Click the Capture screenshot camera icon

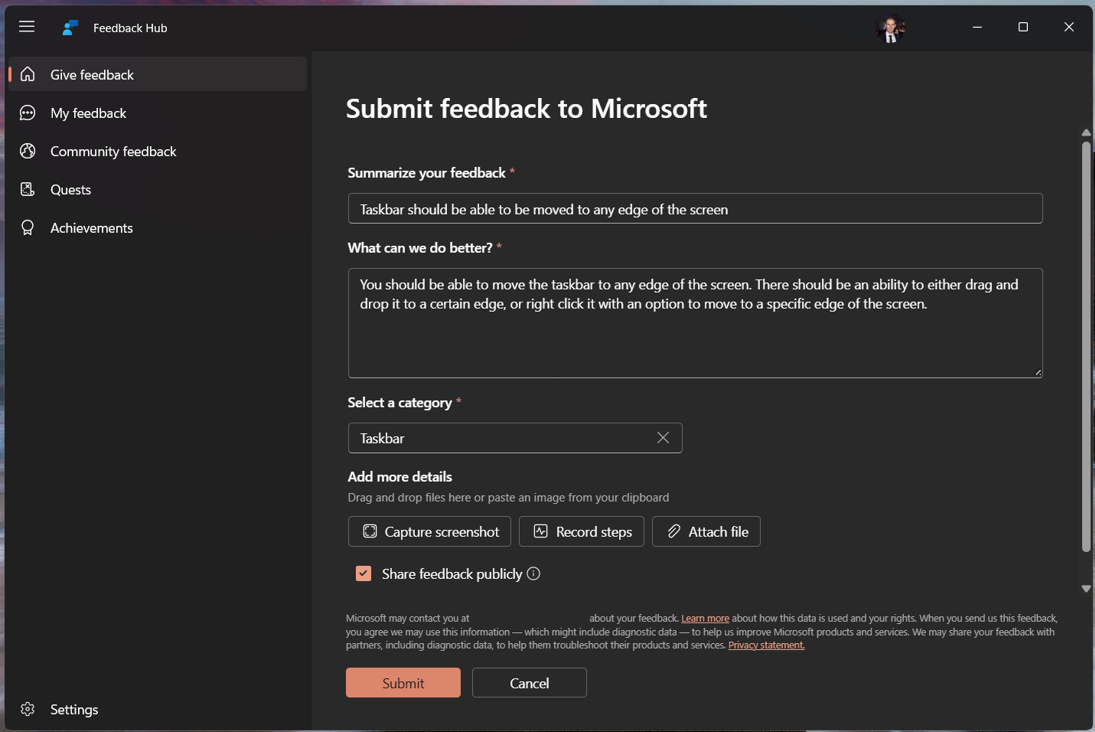tap(370, 531)
